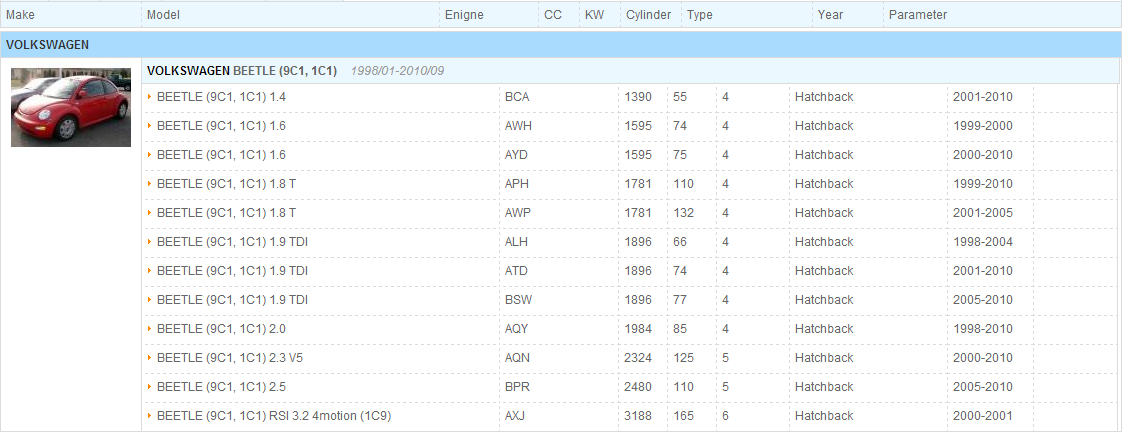Open the red Beetle car thumbnail
The width and height of the screenshot is (1124, 435).
71,107
